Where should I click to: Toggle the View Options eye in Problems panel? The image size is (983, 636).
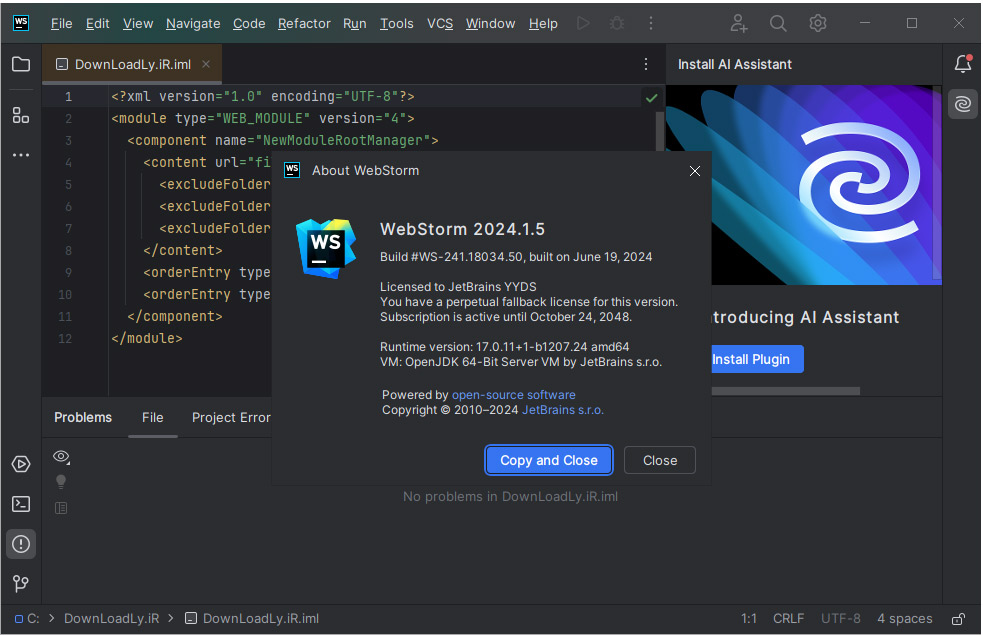pos(61,457)
